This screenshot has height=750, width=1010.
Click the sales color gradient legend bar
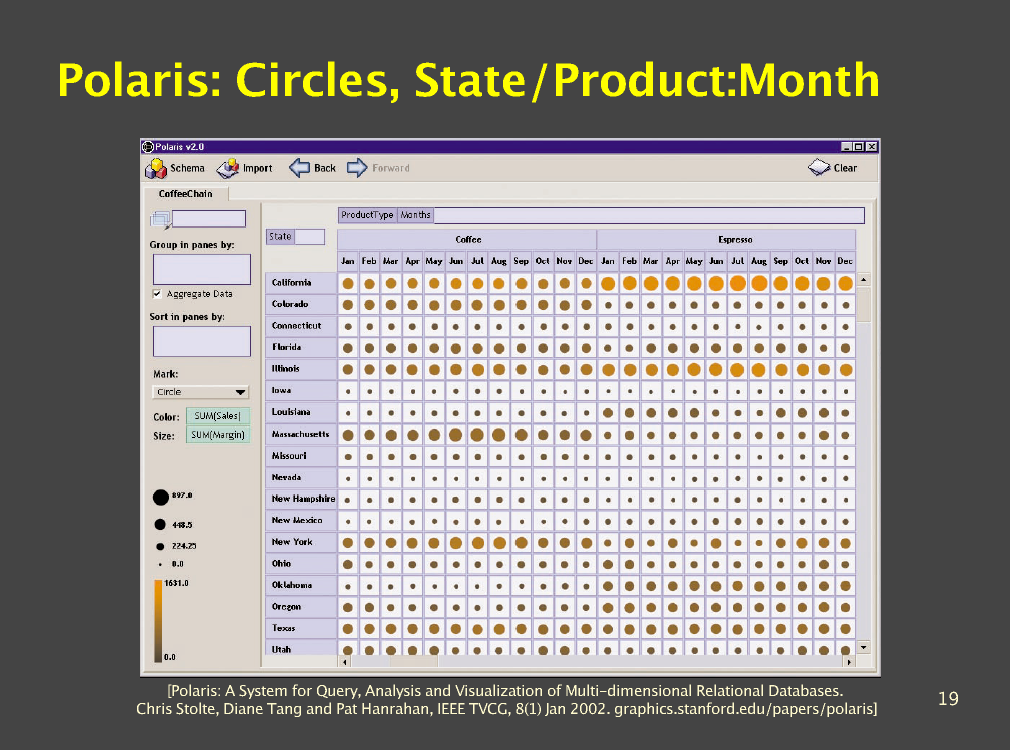click(x=158, y=620)
